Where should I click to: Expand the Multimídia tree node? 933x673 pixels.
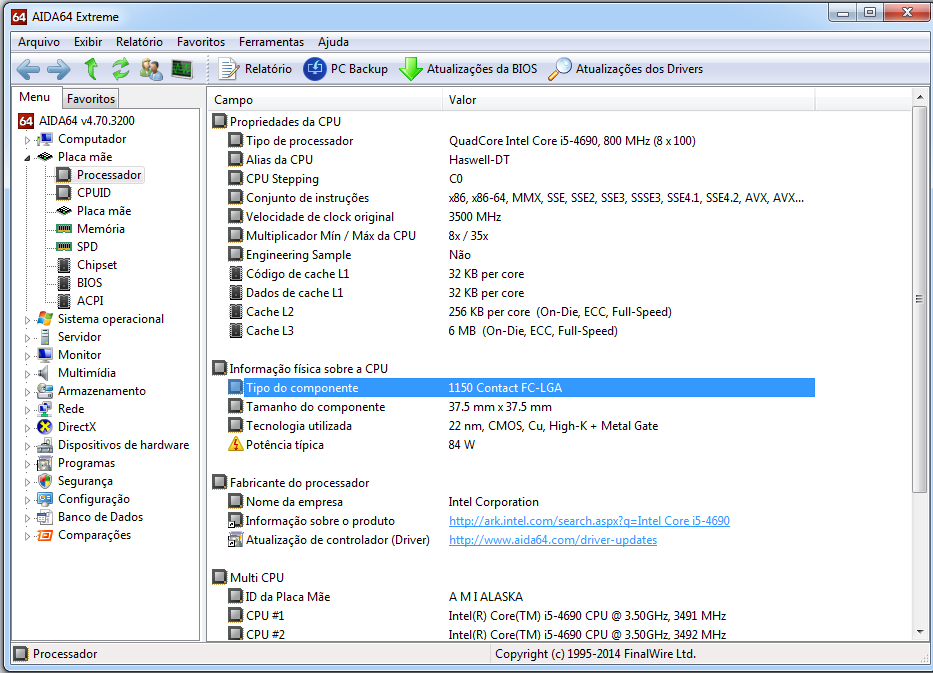pos(27,374)
